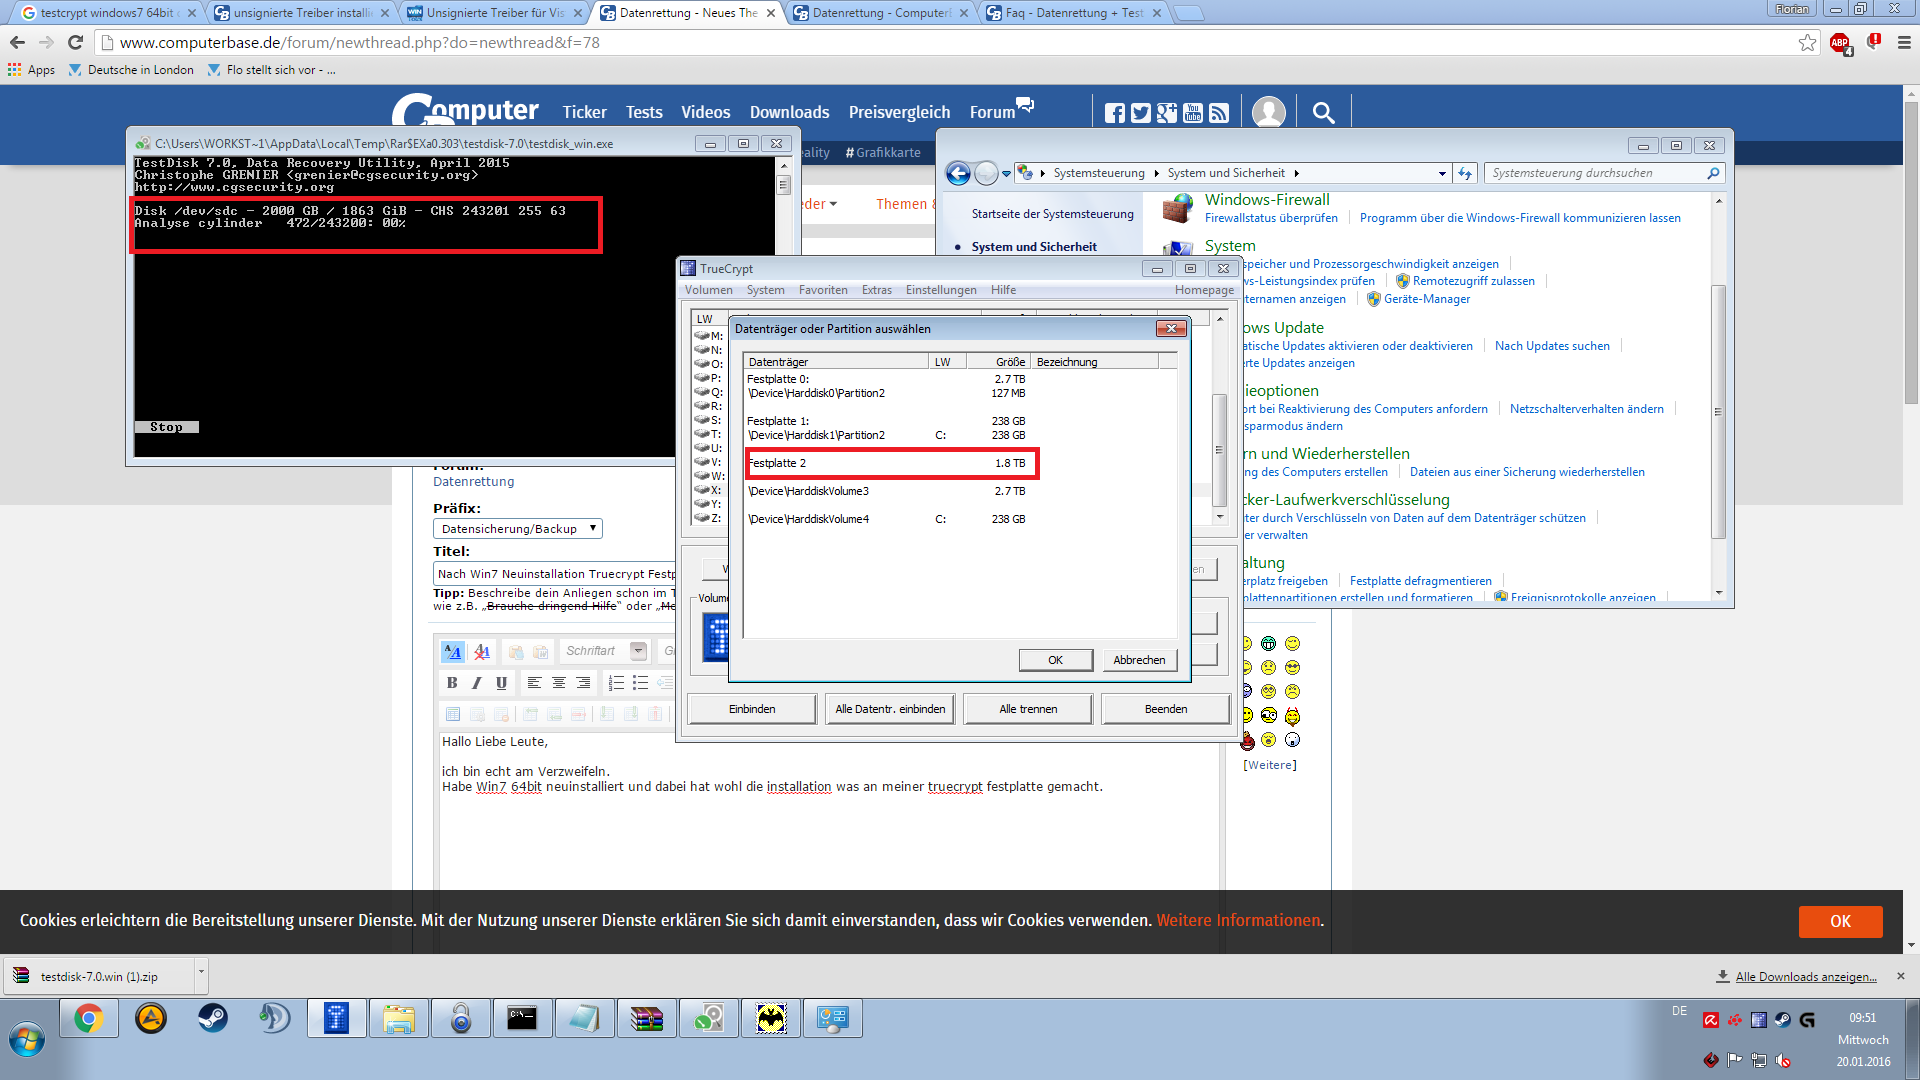Confirm partition selection with OK in the dialog
The image size is (1920, 1080).
coord(1055,660)
